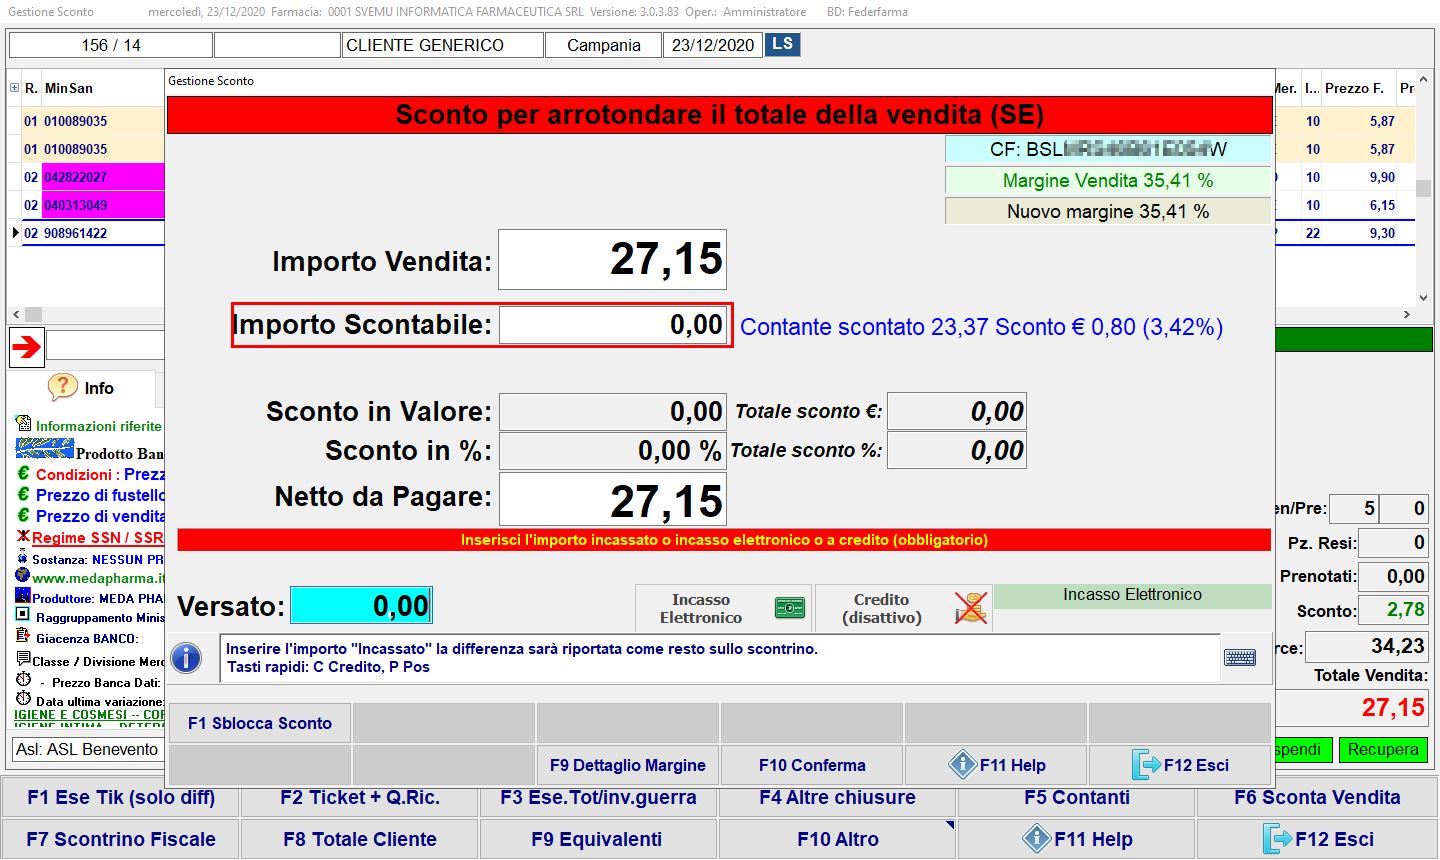The width and height of the screenshot is (1440, 860).
Task: Click the F12 Esci icon in the bottom bar
Action: (1277, 839)
